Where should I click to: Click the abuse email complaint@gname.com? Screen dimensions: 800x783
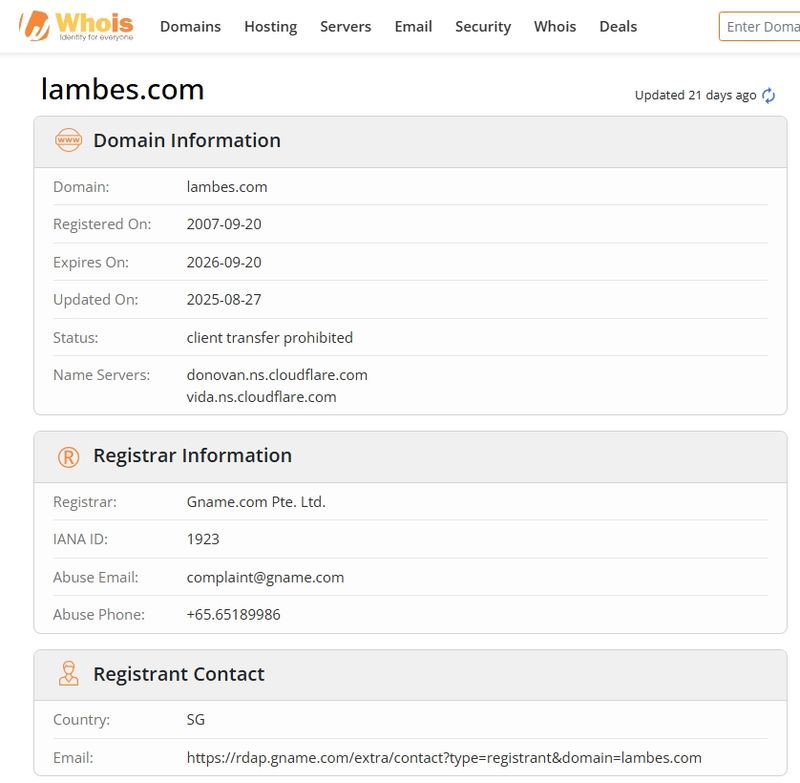coord(265,577)
